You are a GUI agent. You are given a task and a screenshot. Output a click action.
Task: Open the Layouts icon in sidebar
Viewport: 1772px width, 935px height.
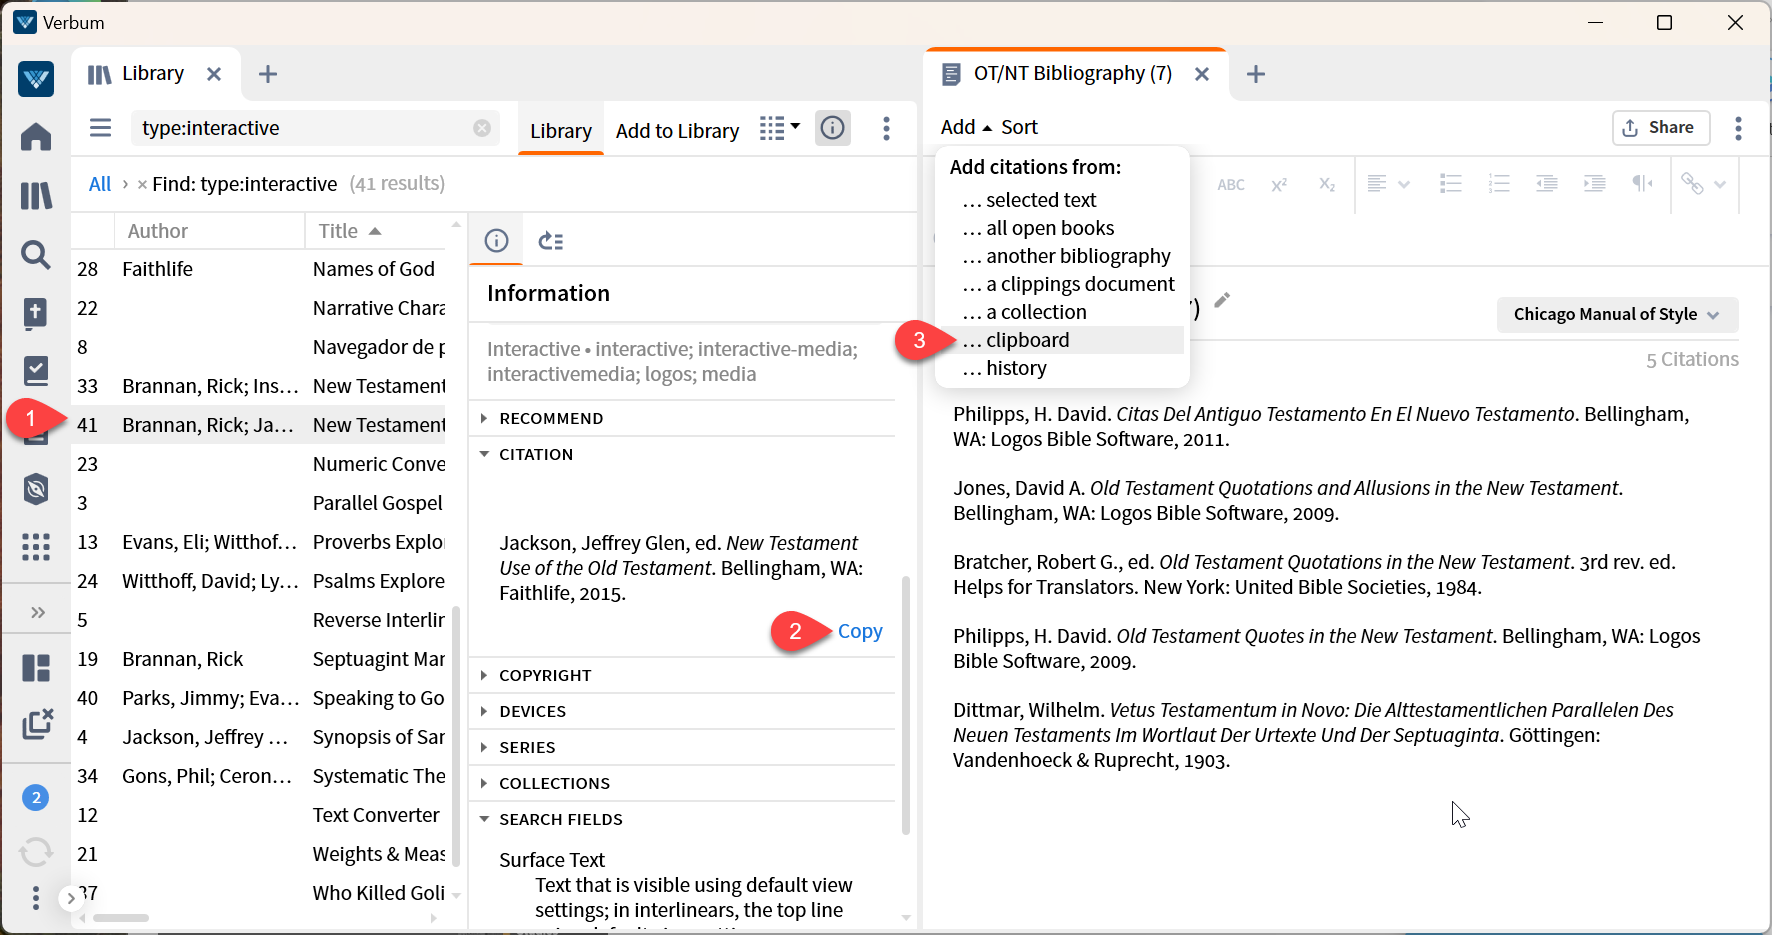36,668
